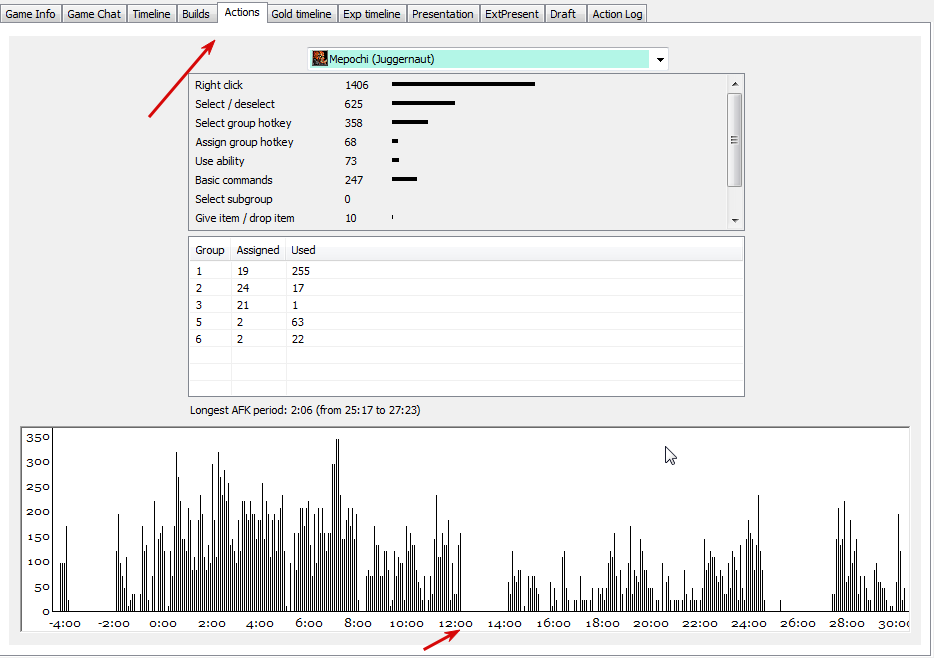Click the Select group hotkey count 358
This screenshot has width=934, height=658.
[353, 123]
